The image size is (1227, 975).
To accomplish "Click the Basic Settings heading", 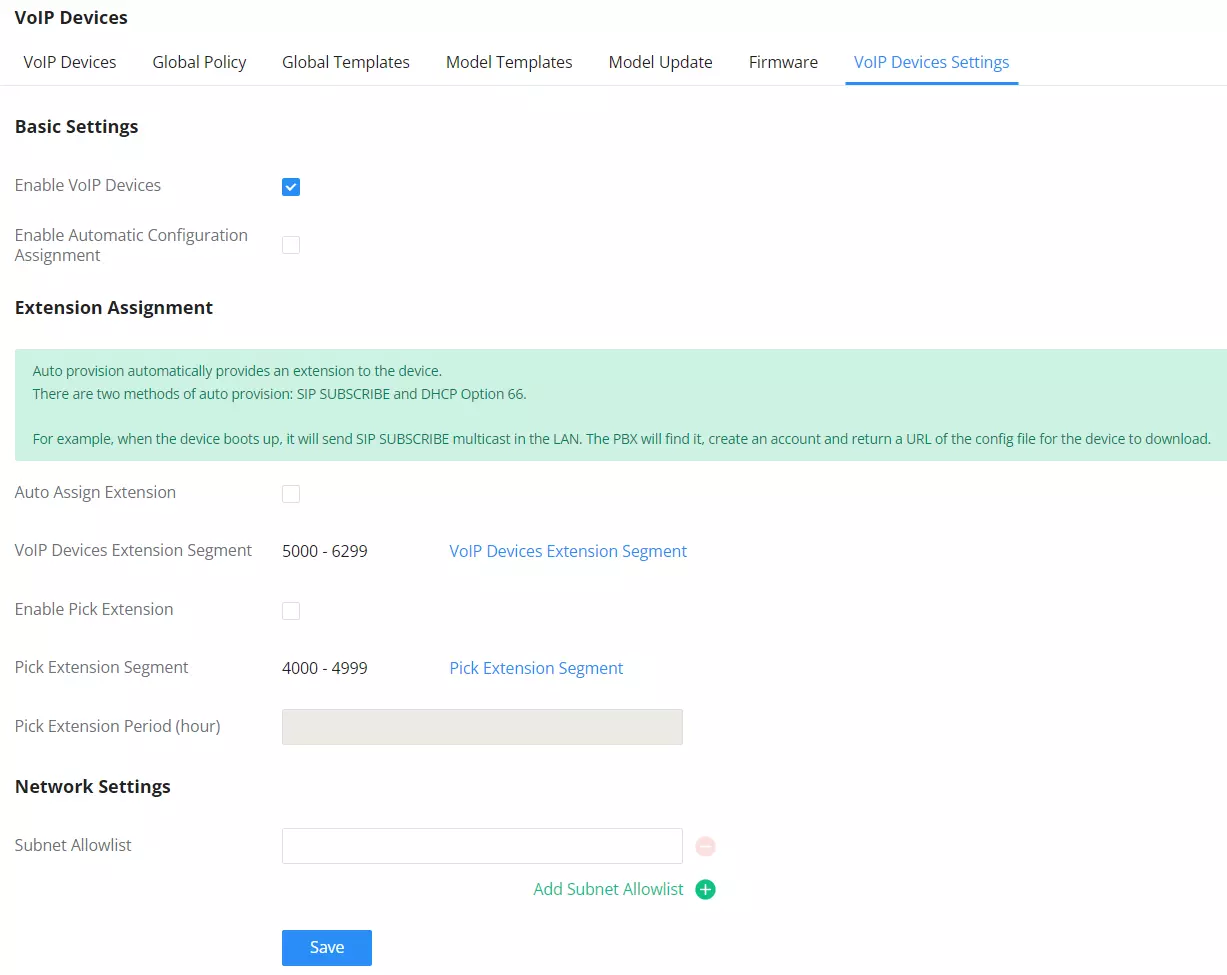I will pos(76,127).
